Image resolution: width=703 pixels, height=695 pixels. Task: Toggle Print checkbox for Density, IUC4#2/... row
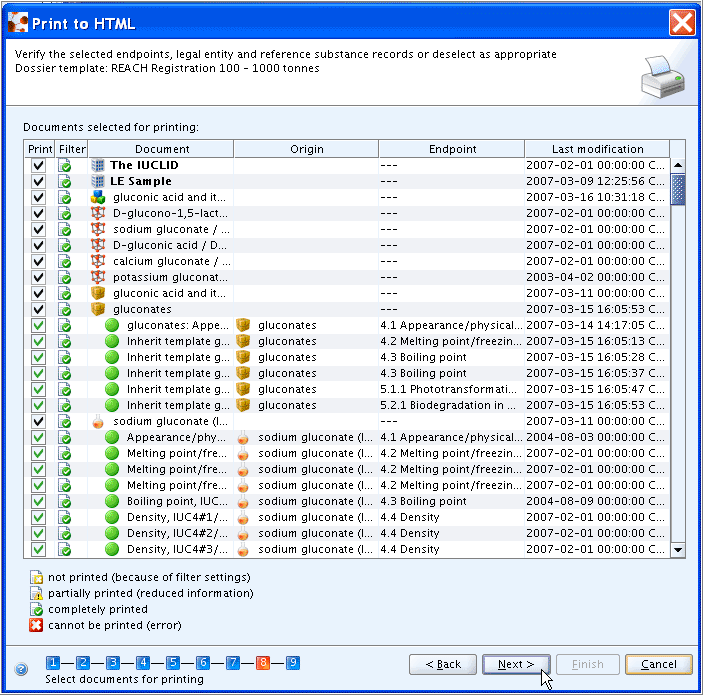tap(39, 533)
